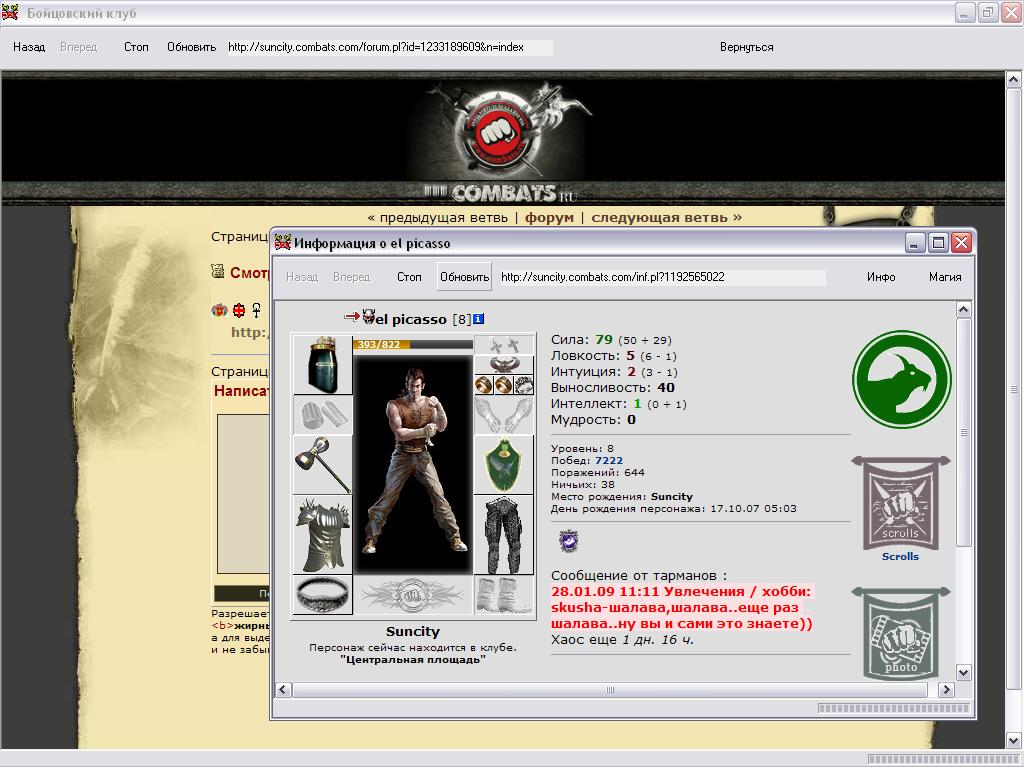Viewport: 1024px width, 768px height.
Task: Click the silver belt equipment slot
Action: [322, 594]
